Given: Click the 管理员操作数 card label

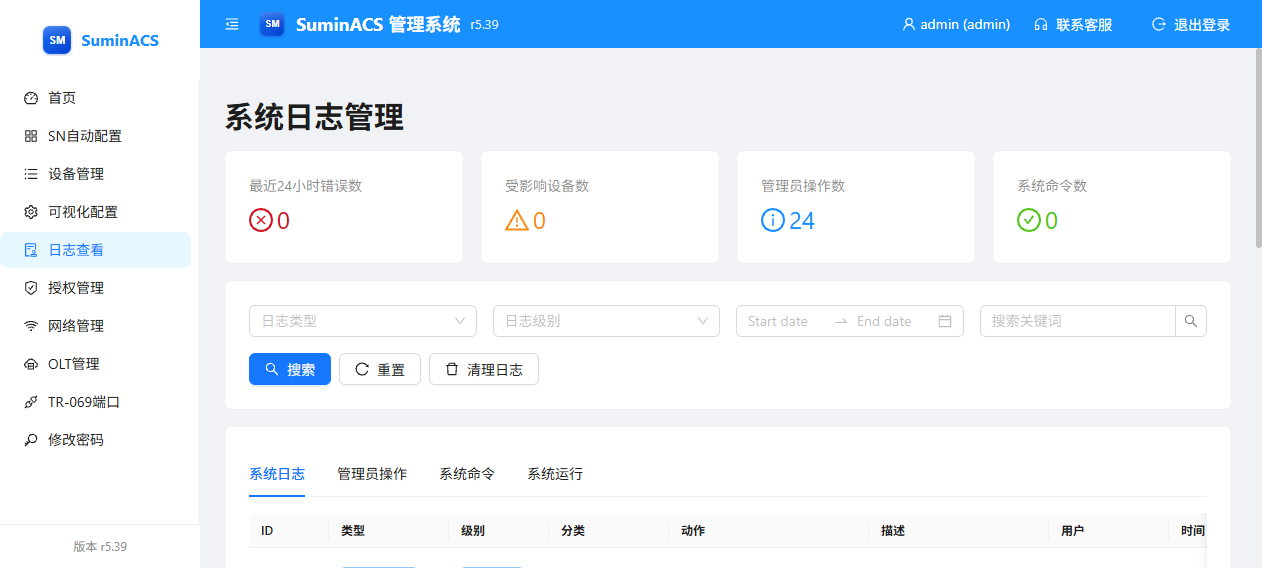Looking at the screenshot, I should (x=803, y=186).
